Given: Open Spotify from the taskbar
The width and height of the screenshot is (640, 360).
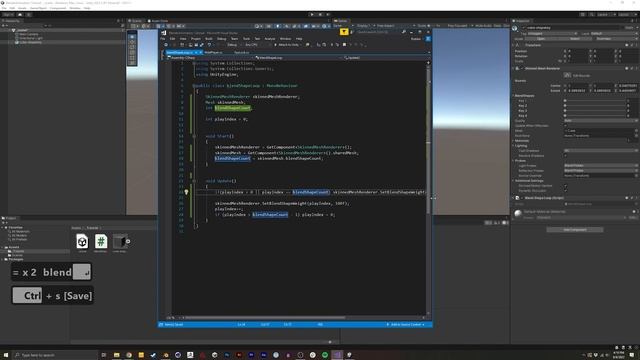Looking at the screenshot, I should tap(325, 355).
